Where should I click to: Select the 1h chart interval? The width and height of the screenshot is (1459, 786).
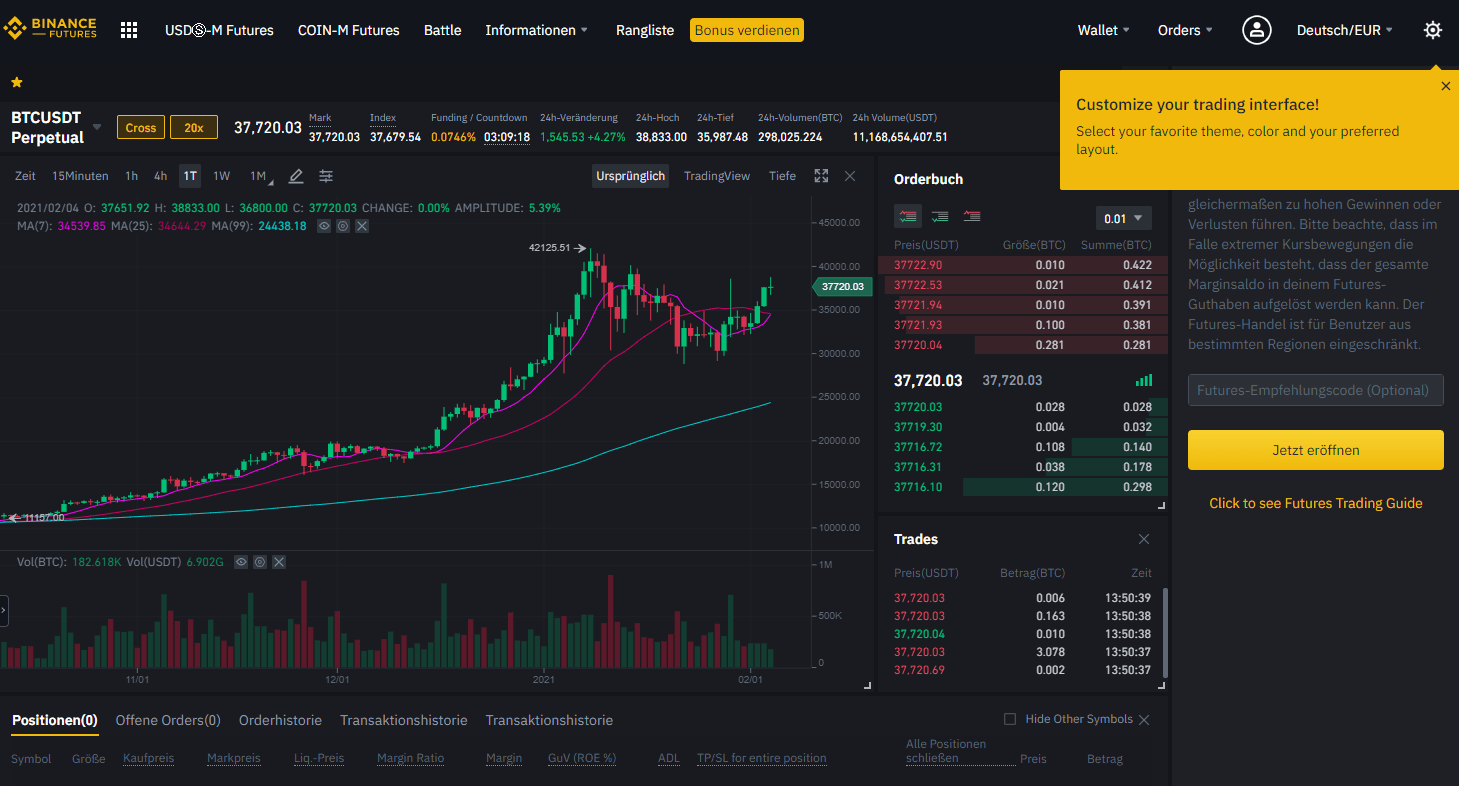click(132, 176)
